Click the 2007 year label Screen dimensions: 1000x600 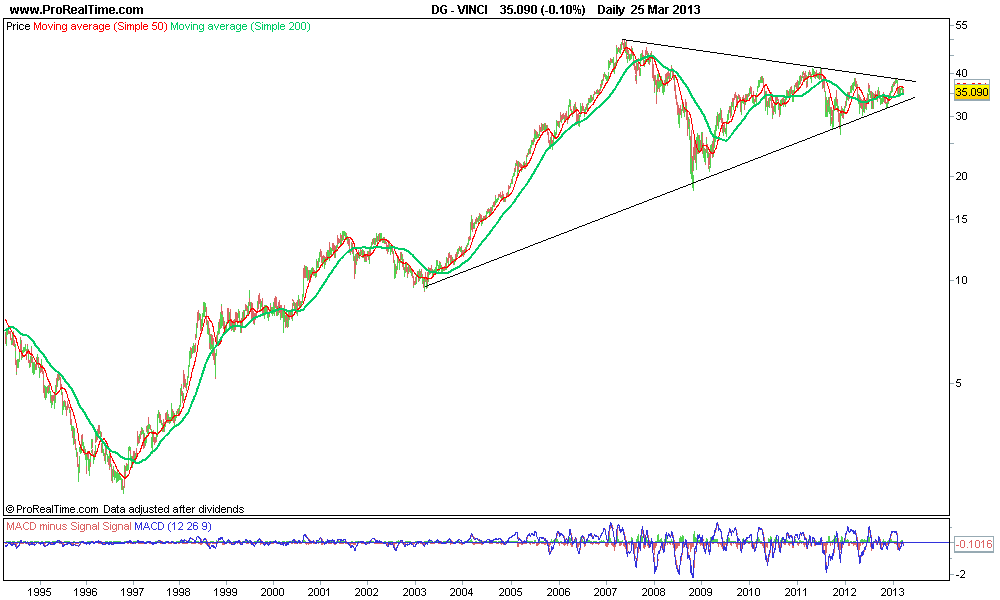click(x=605, y=591)
